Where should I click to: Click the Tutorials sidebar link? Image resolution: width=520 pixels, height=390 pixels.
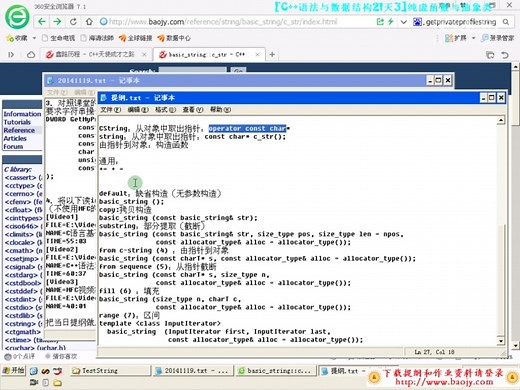pos(17,122)
